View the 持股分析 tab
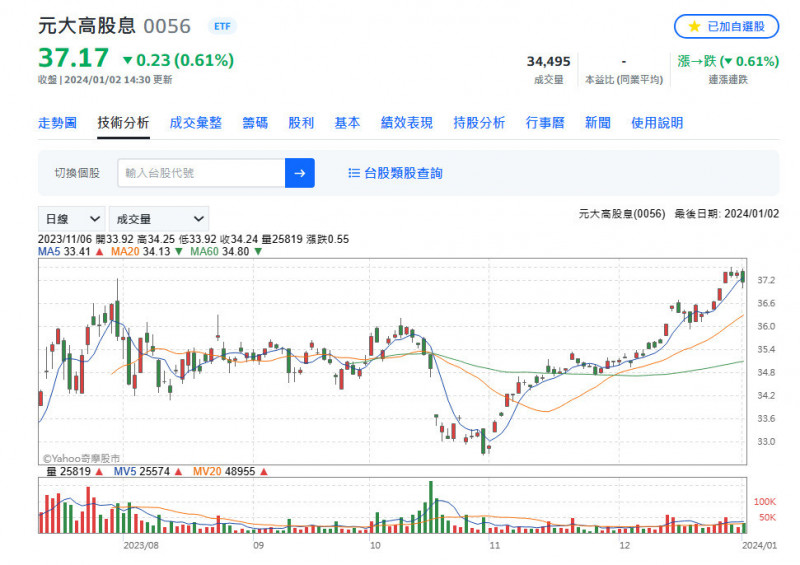Screen dimensions: 800x565 point(479,122)
